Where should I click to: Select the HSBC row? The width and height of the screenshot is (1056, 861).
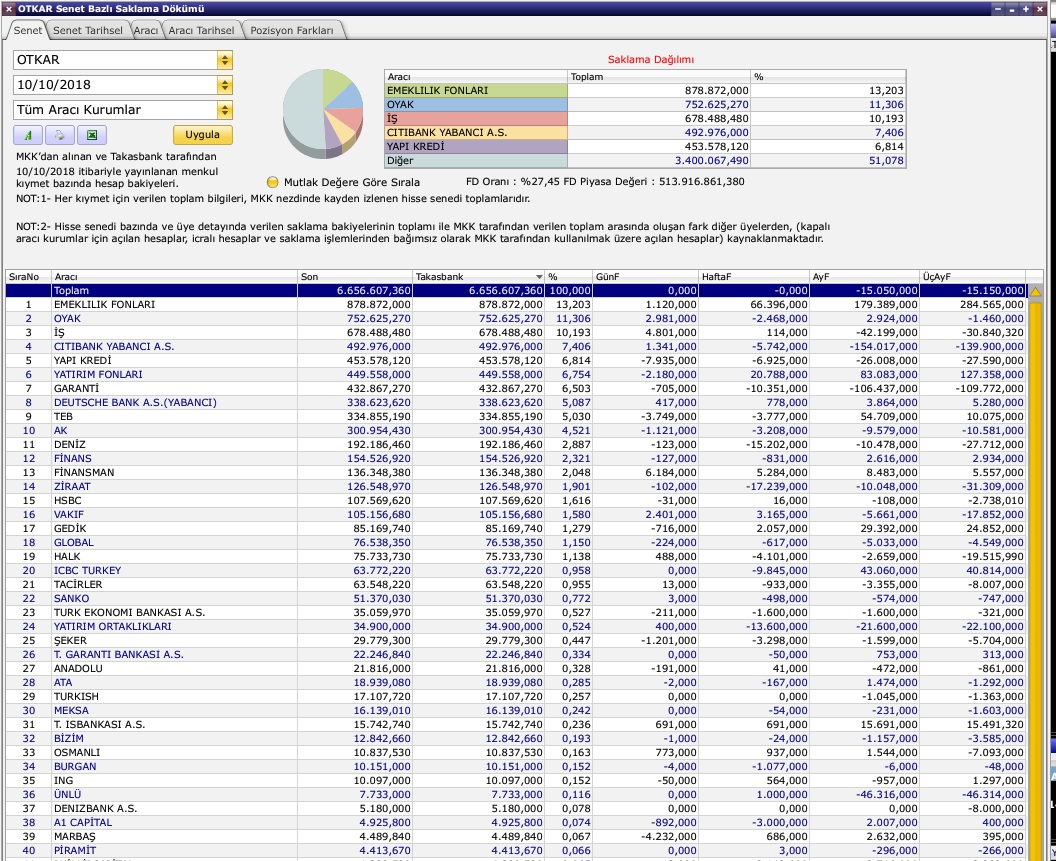(x=515, y=501)
